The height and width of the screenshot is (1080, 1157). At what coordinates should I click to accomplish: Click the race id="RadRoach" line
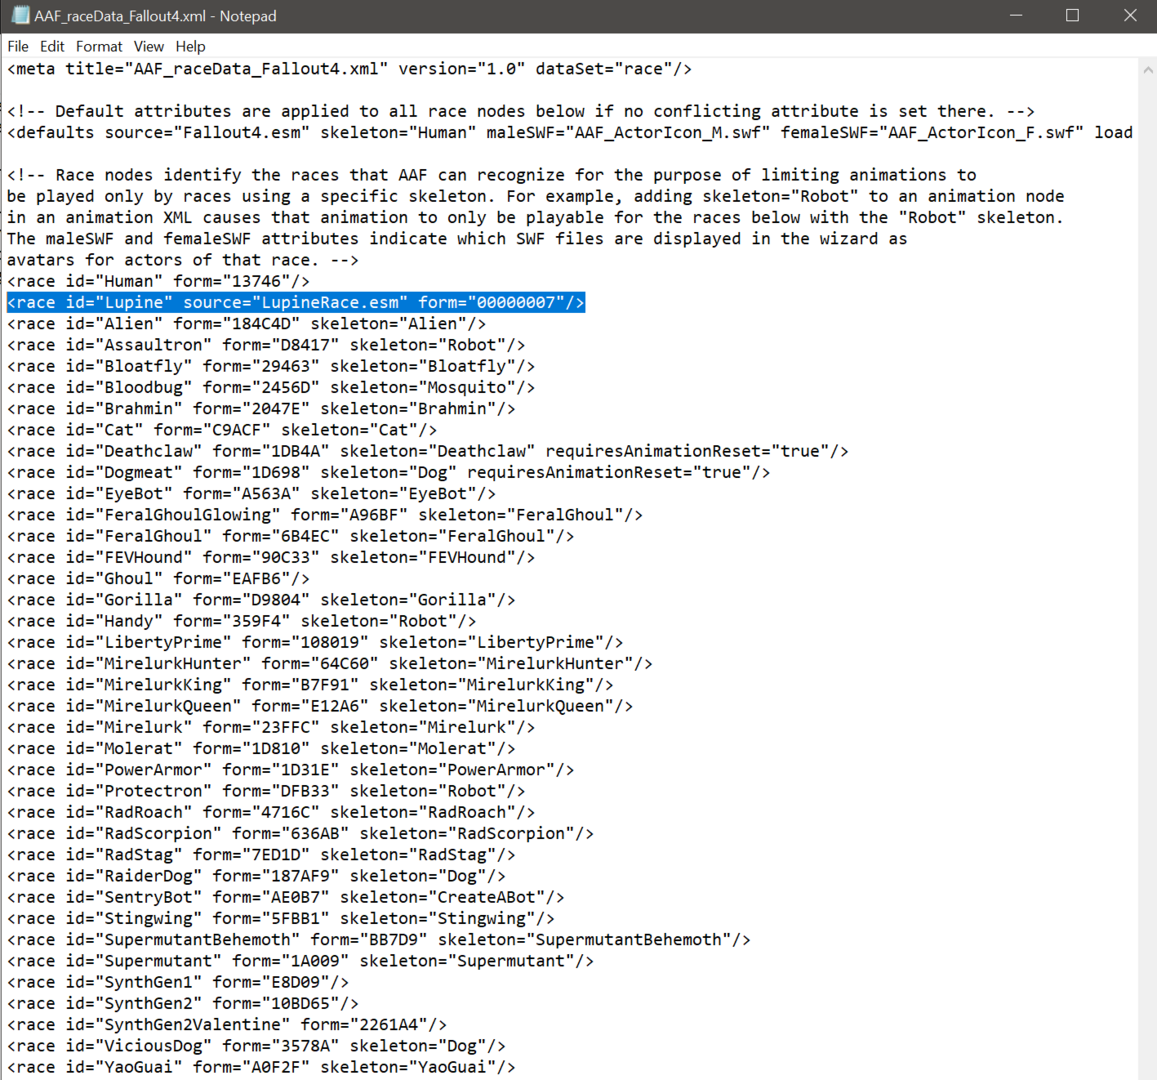pos(271,812)
